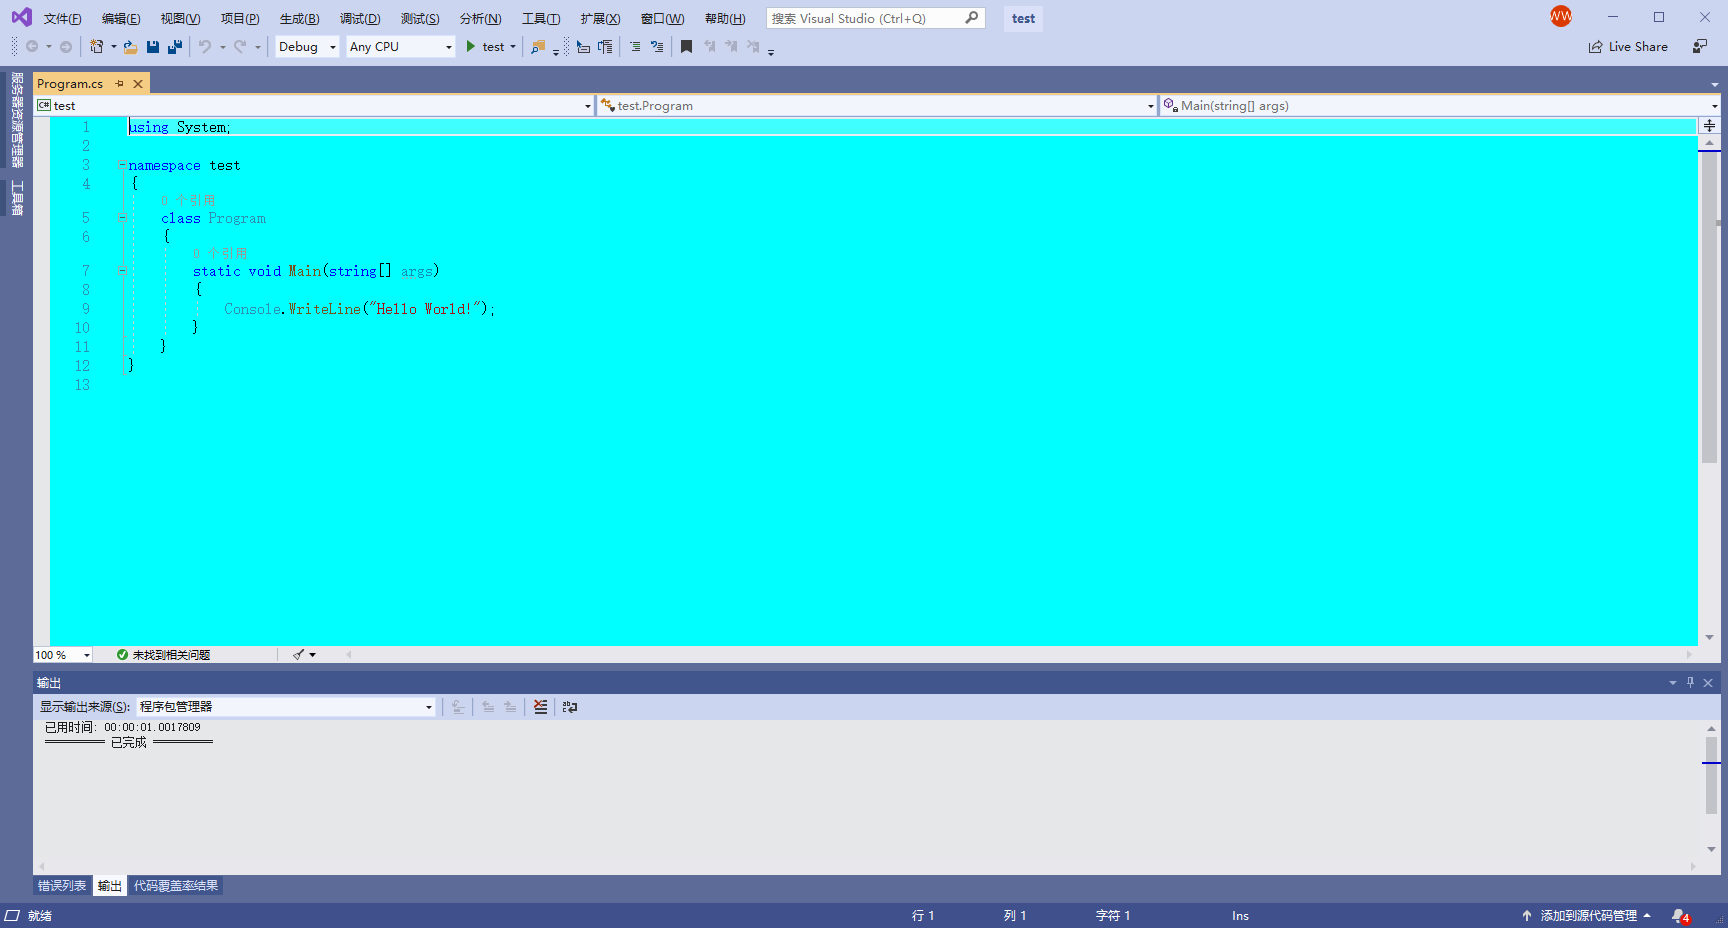Click the split editor handle above the scrollbar
Screen dimensions: 1728x928
(x=1709, y=126)
